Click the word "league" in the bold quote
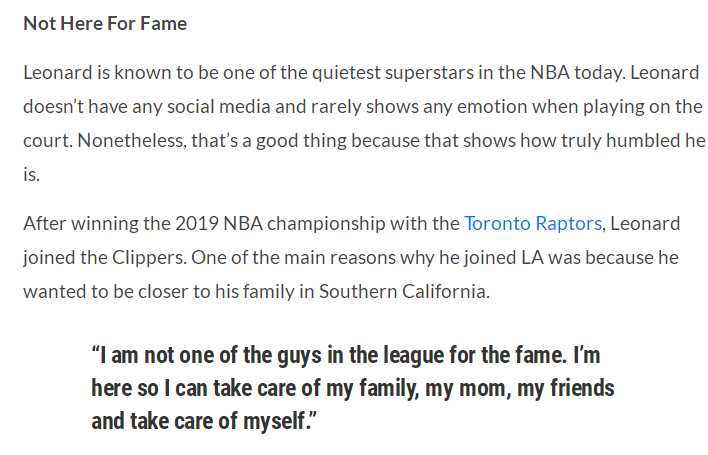 413,356
